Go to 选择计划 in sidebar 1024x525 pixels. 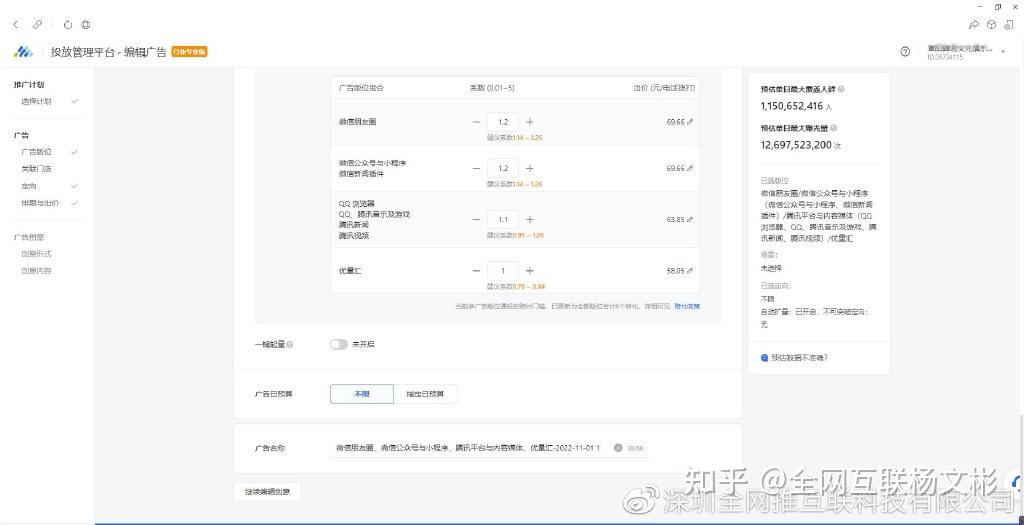[x=36, y=102]
